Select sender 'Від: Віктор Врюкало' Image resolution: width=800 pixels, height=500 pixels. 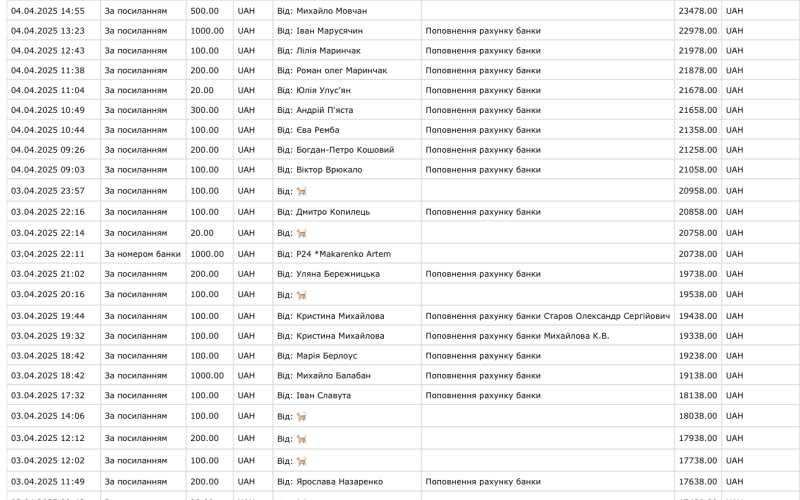coord(320,170)
